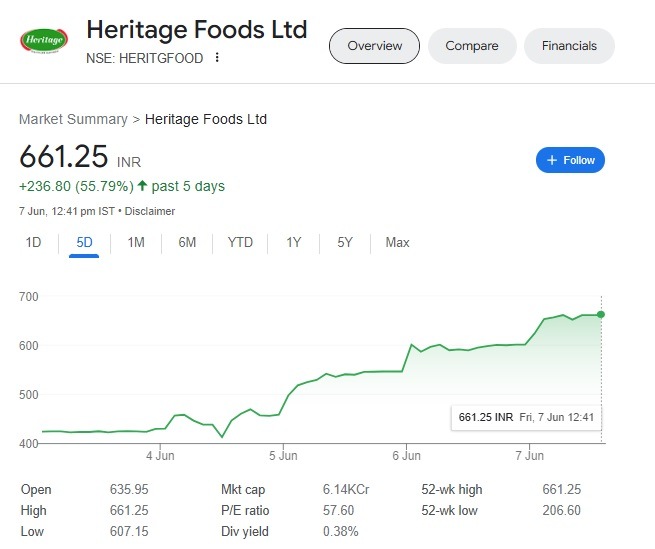The image size is (655, 549).
Task: Click the 6 Jun axis label
Action: pos(406,455)
